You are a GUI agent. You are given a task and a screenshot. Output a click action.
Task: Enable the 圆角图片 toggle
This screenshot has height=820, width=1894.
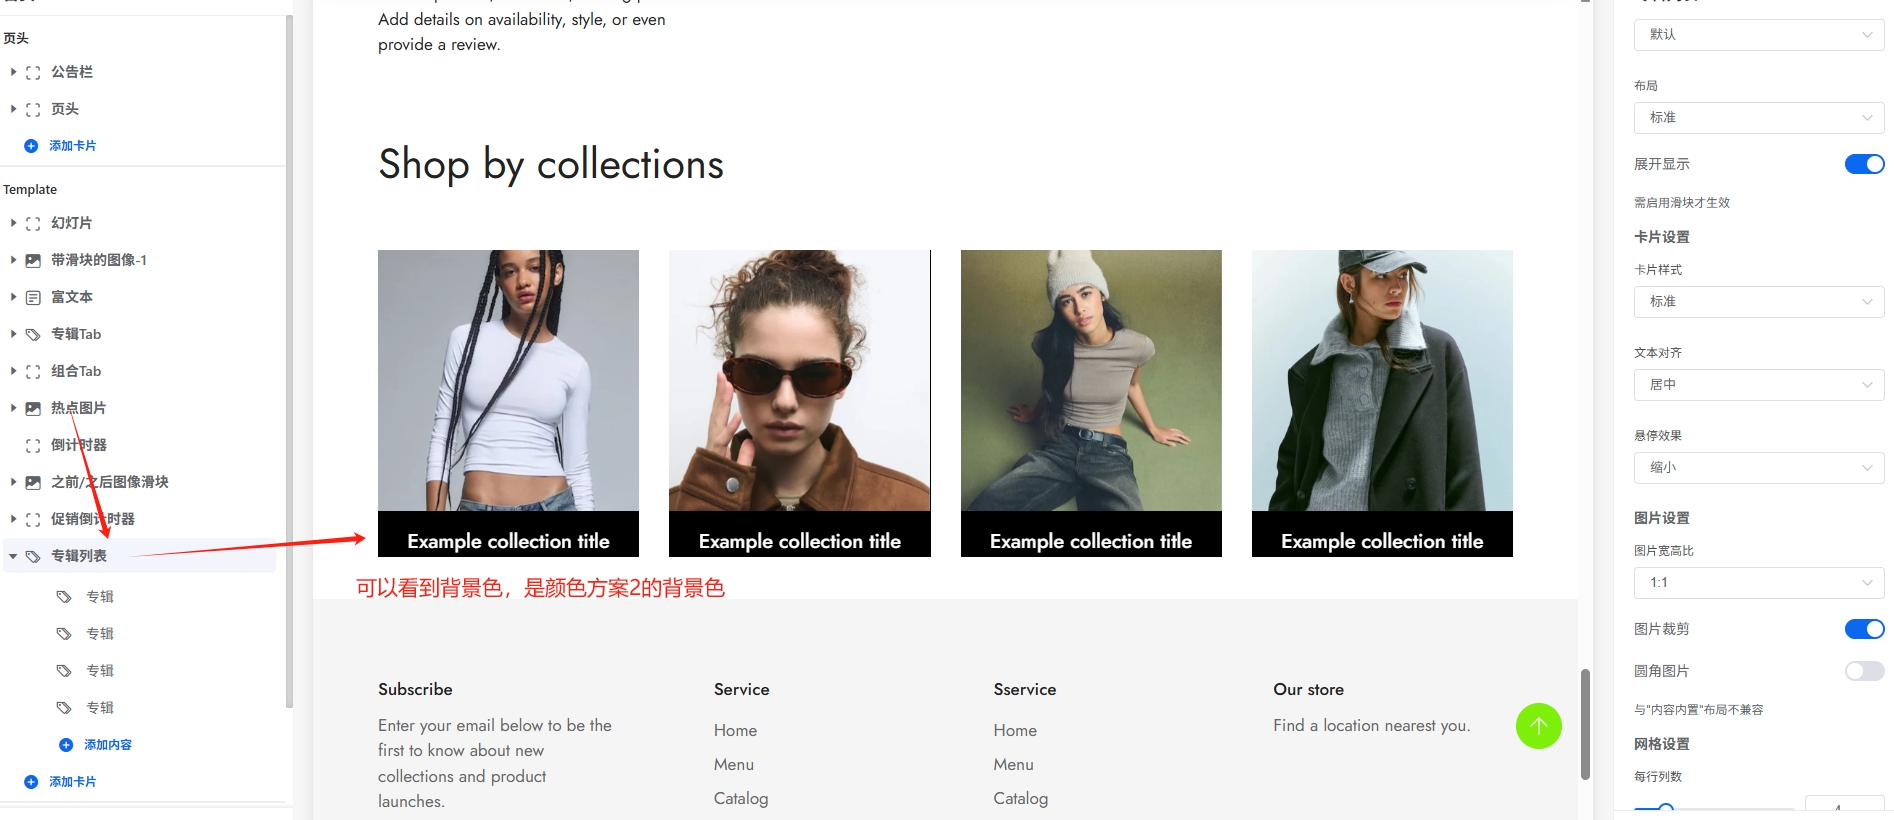1864,671
